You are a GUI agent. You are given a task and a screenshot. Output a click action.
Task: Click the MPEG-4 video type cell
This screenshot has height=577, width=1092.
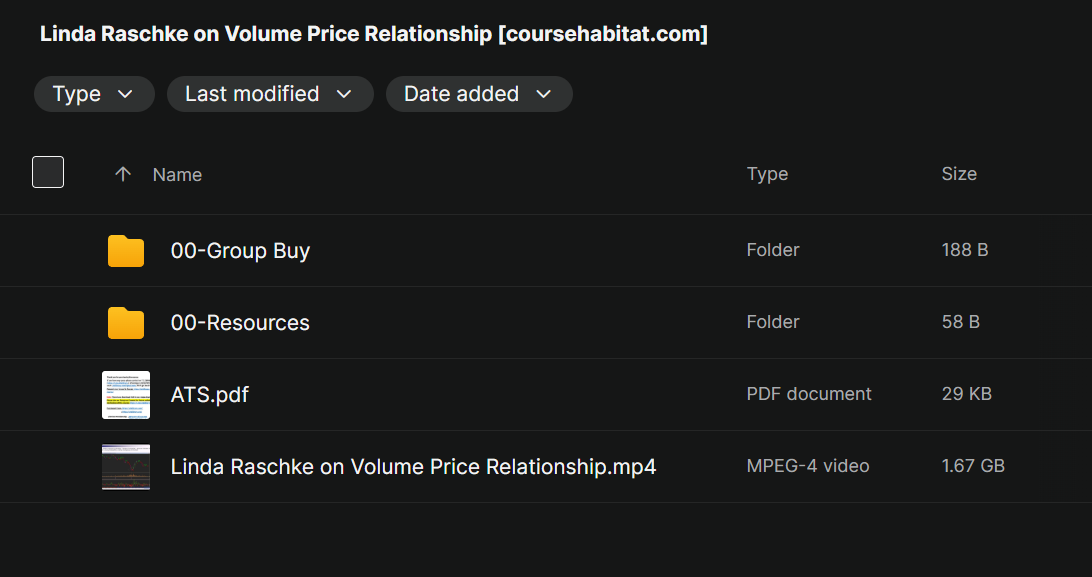[x=808, y=466]
